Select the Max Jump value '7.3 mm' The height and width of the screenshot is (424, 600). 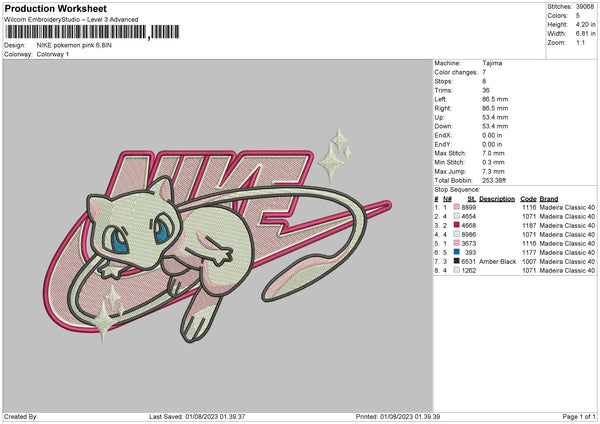tap(493, 171)
